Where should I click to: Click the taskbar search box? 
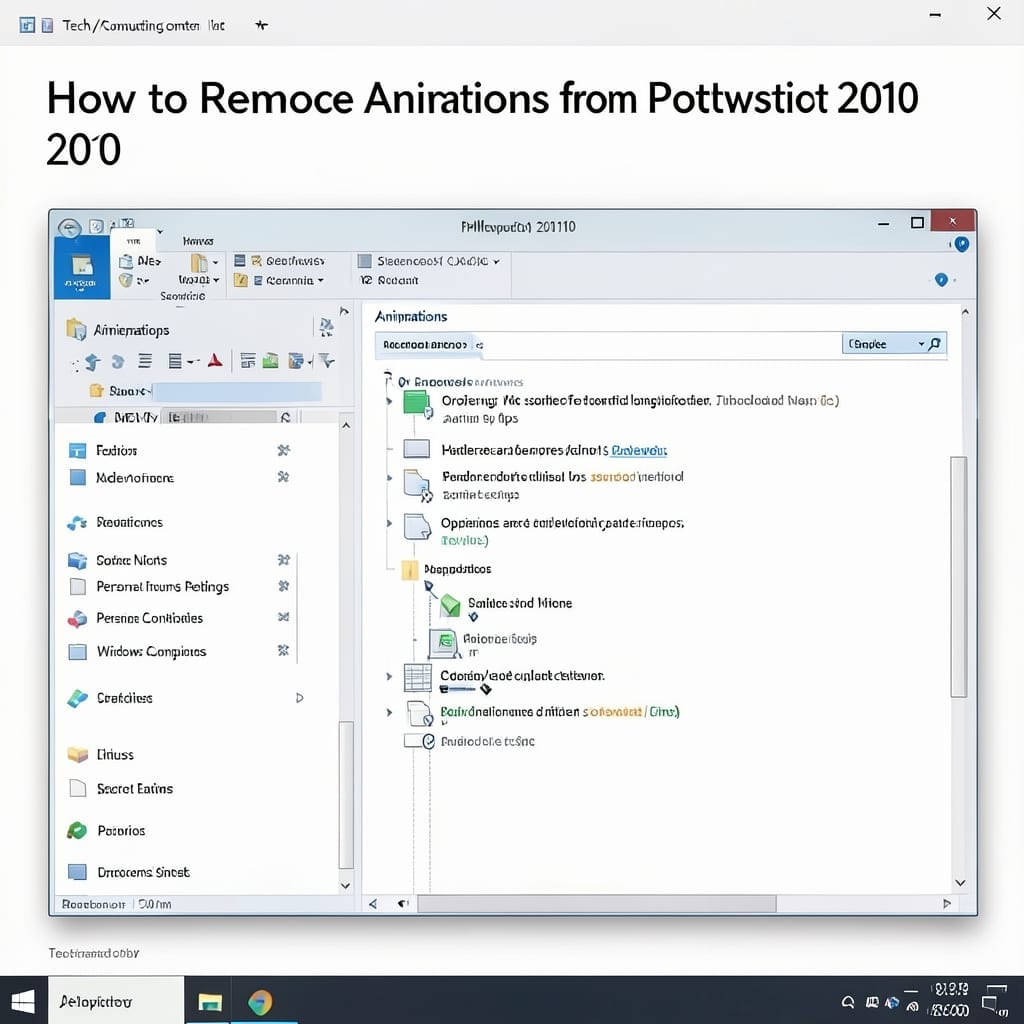pos(116,1000)
